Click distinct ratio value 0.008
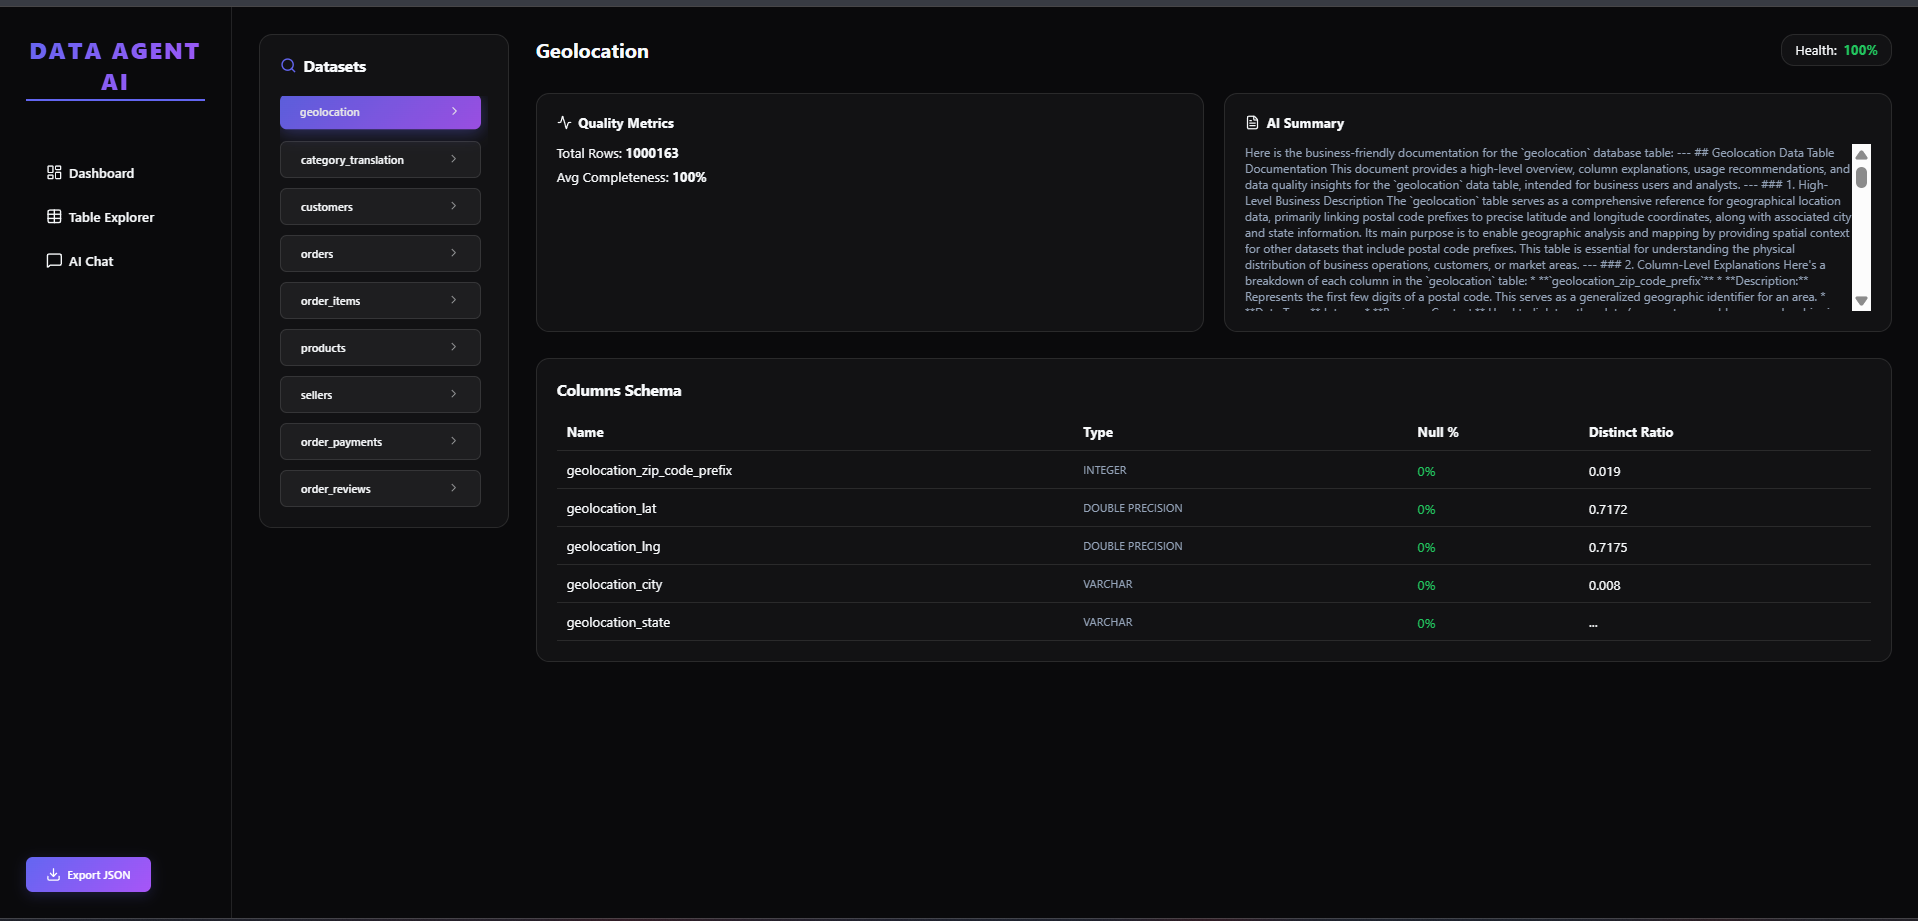This screenshot has height=921, width=1918. click(x=1604, y=585)
